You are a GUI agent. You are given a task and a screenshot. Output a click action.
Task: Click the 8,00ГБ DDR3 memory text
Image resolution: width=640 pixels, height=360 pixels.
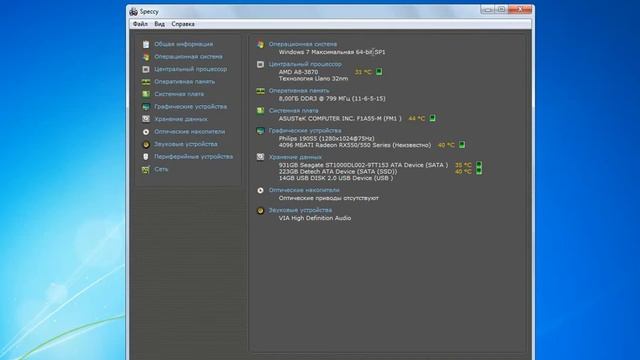click(332, 98)
